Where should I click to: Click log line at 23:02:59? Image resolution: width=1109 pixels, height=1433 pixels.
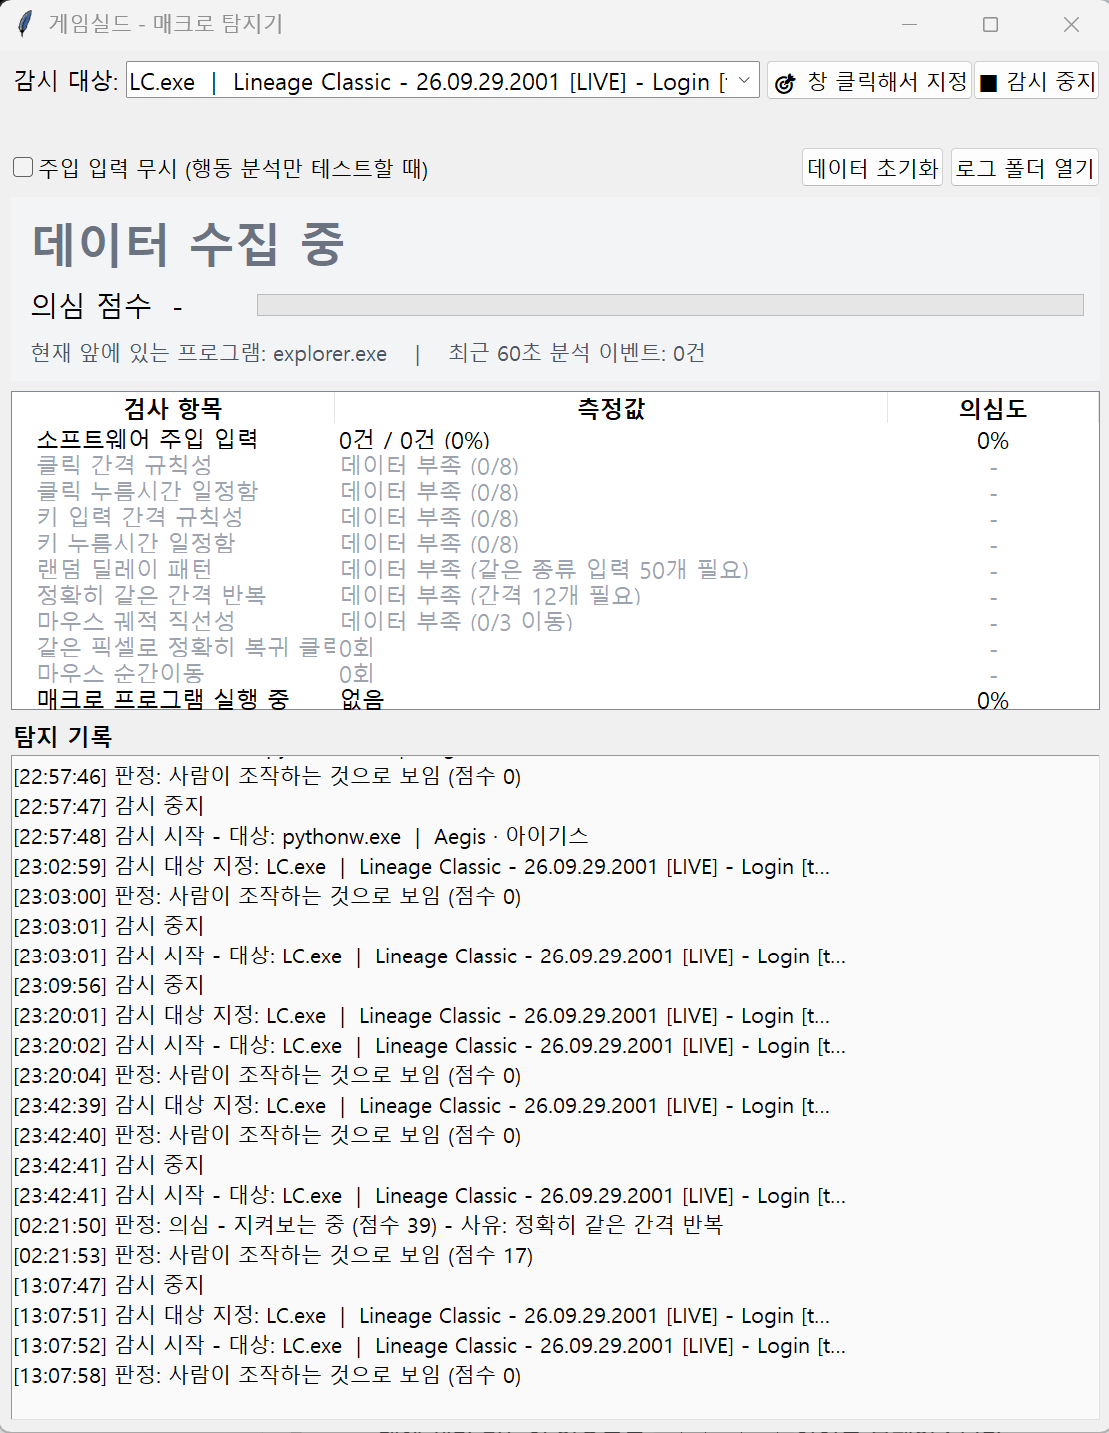422,866
